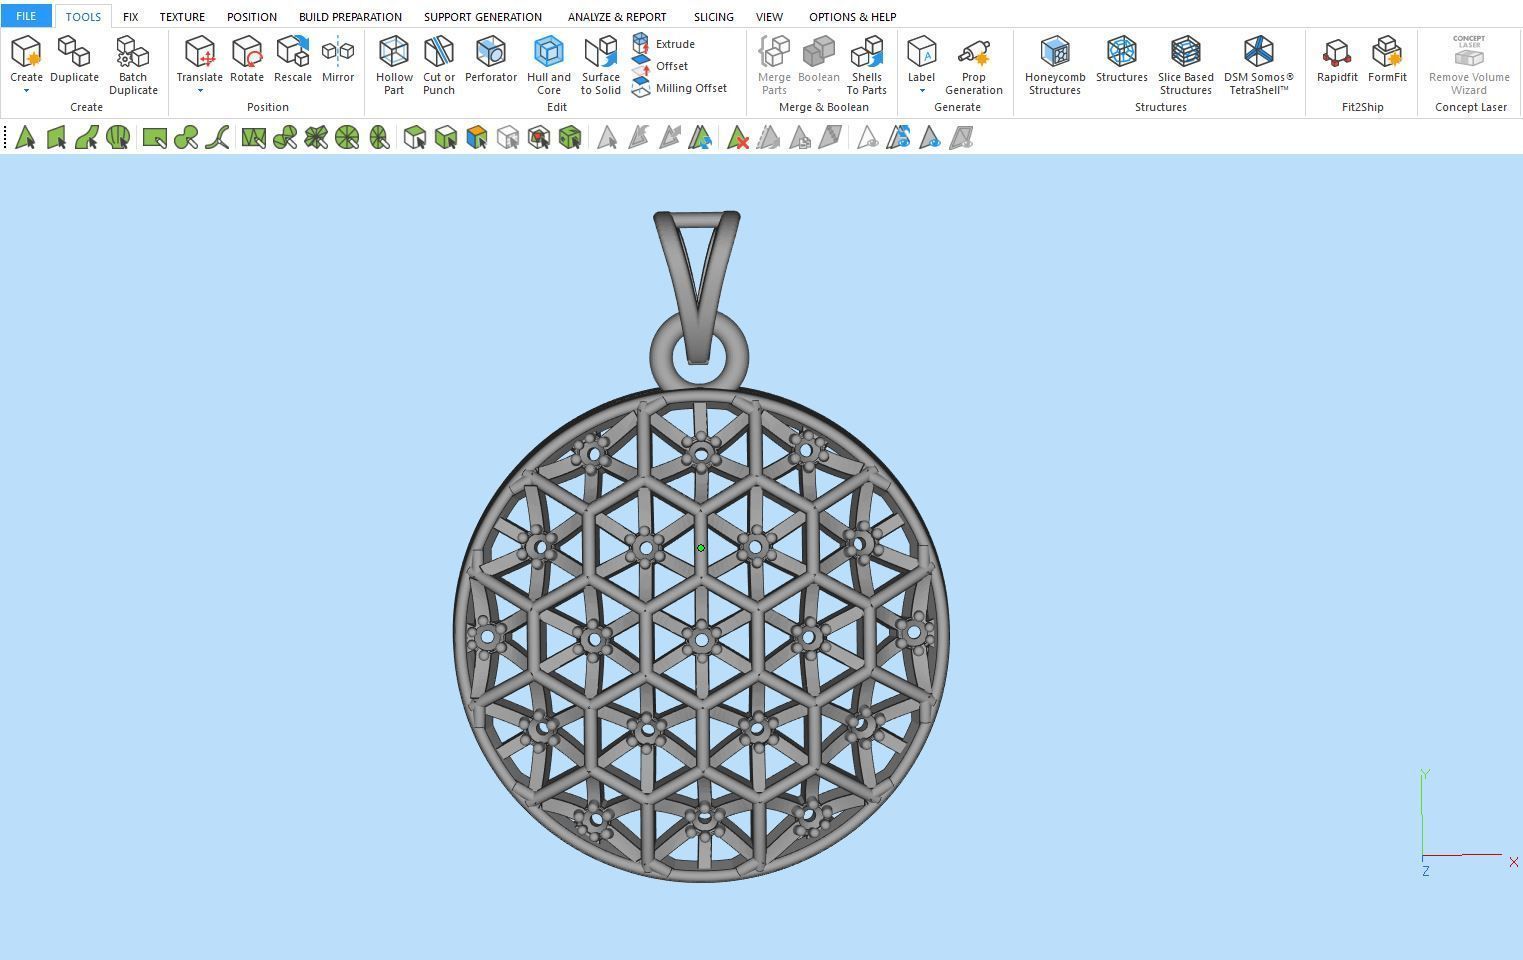Click the Surface to Solid tool

(601, 66)
